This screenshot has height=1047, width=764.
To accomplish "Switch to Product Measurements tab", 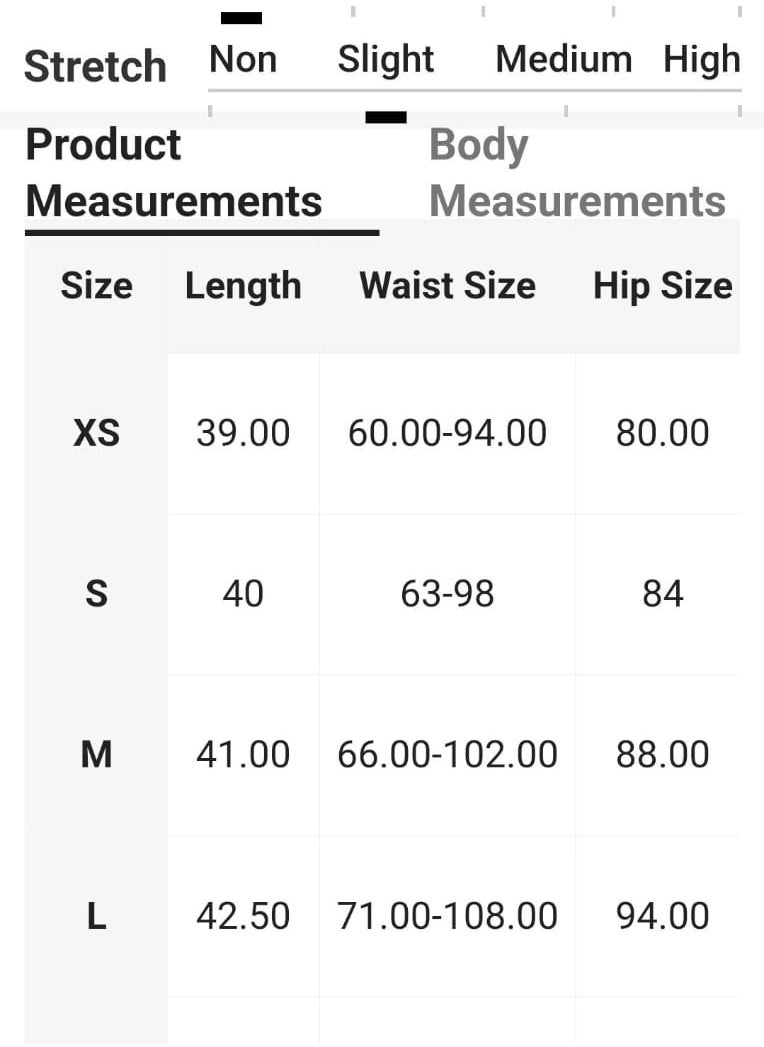I will 174,173.
